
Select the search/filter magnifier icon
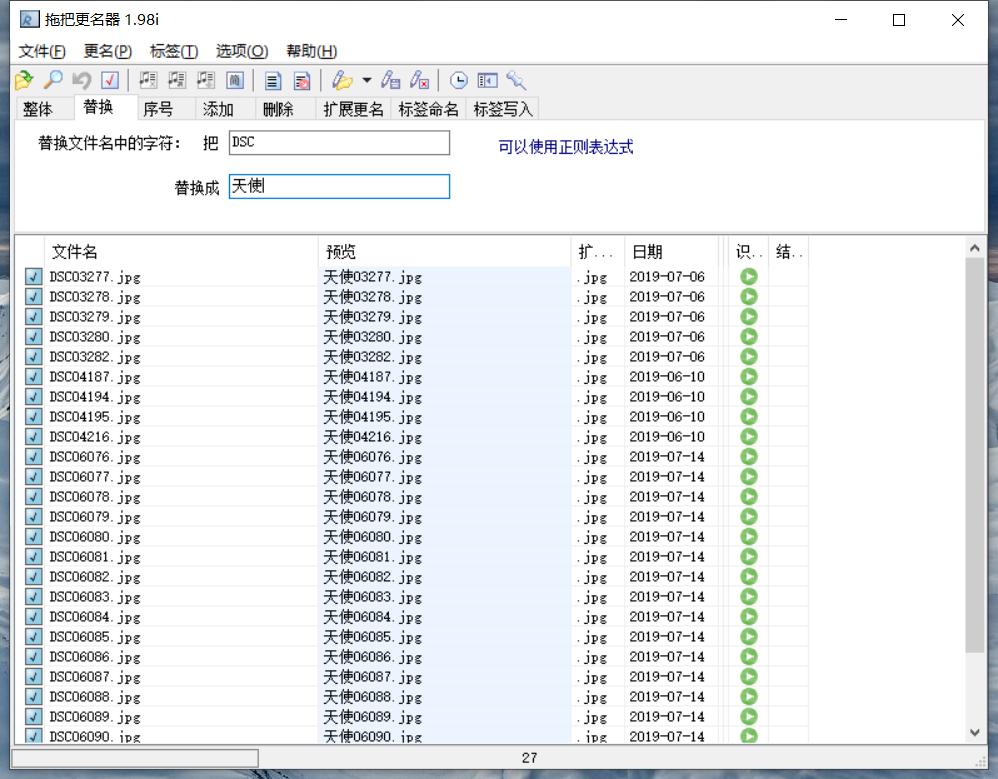50,81
